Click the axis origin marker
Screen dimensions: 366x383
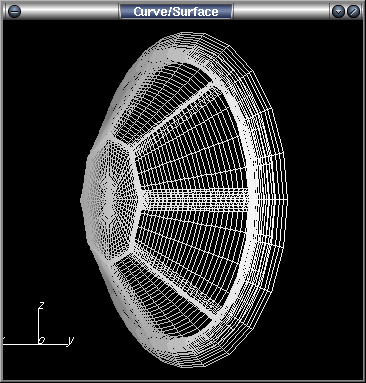pos(42,340)
